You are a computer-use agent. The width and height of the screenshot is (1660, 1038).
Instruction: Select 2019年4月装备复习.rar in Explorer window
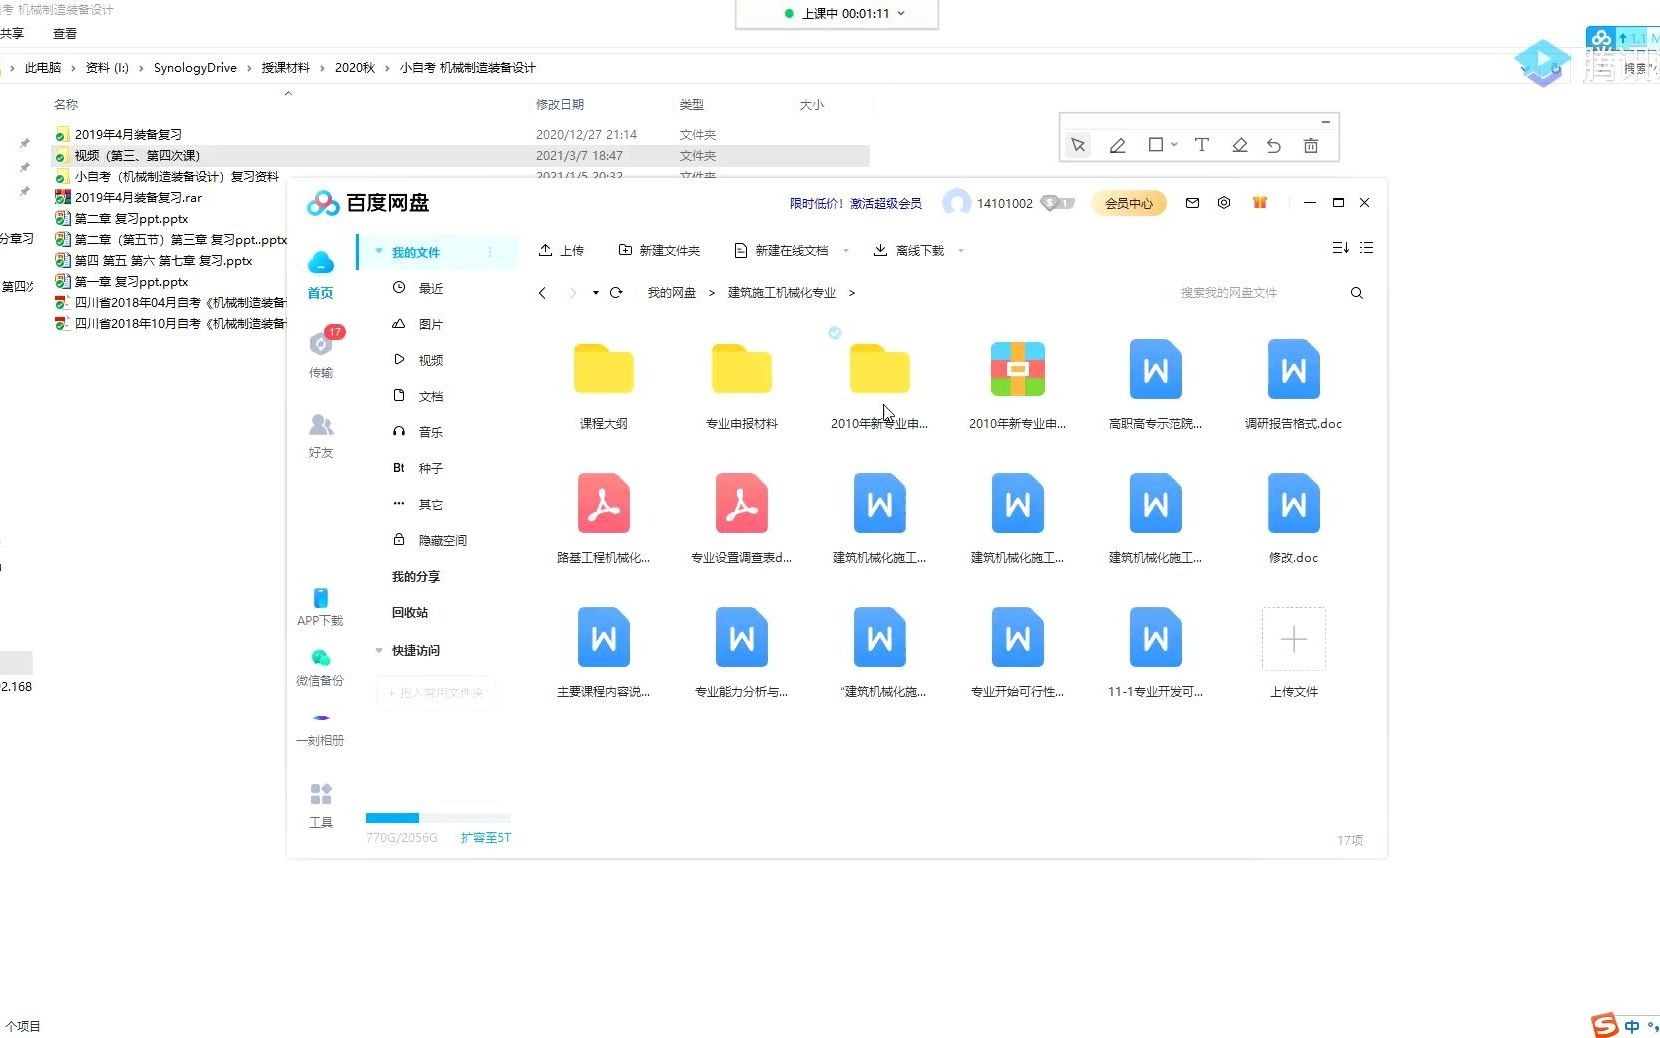(x=138, y=197)
